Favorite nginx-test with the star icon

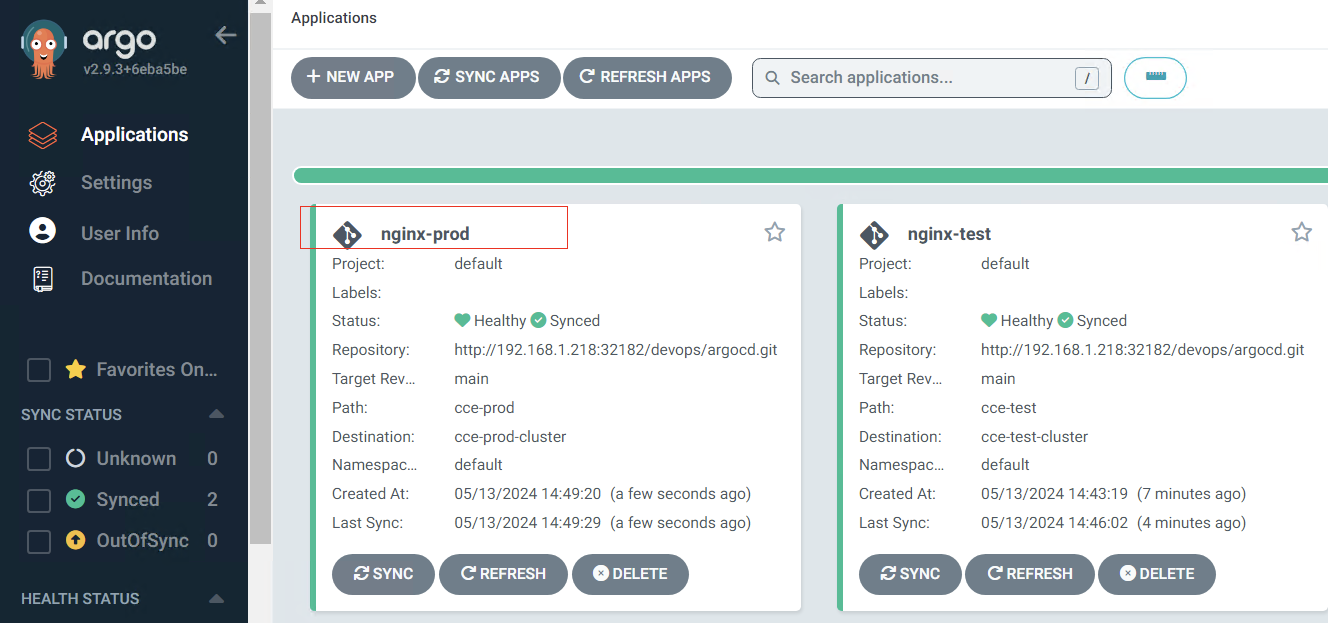pos(1301,232)
